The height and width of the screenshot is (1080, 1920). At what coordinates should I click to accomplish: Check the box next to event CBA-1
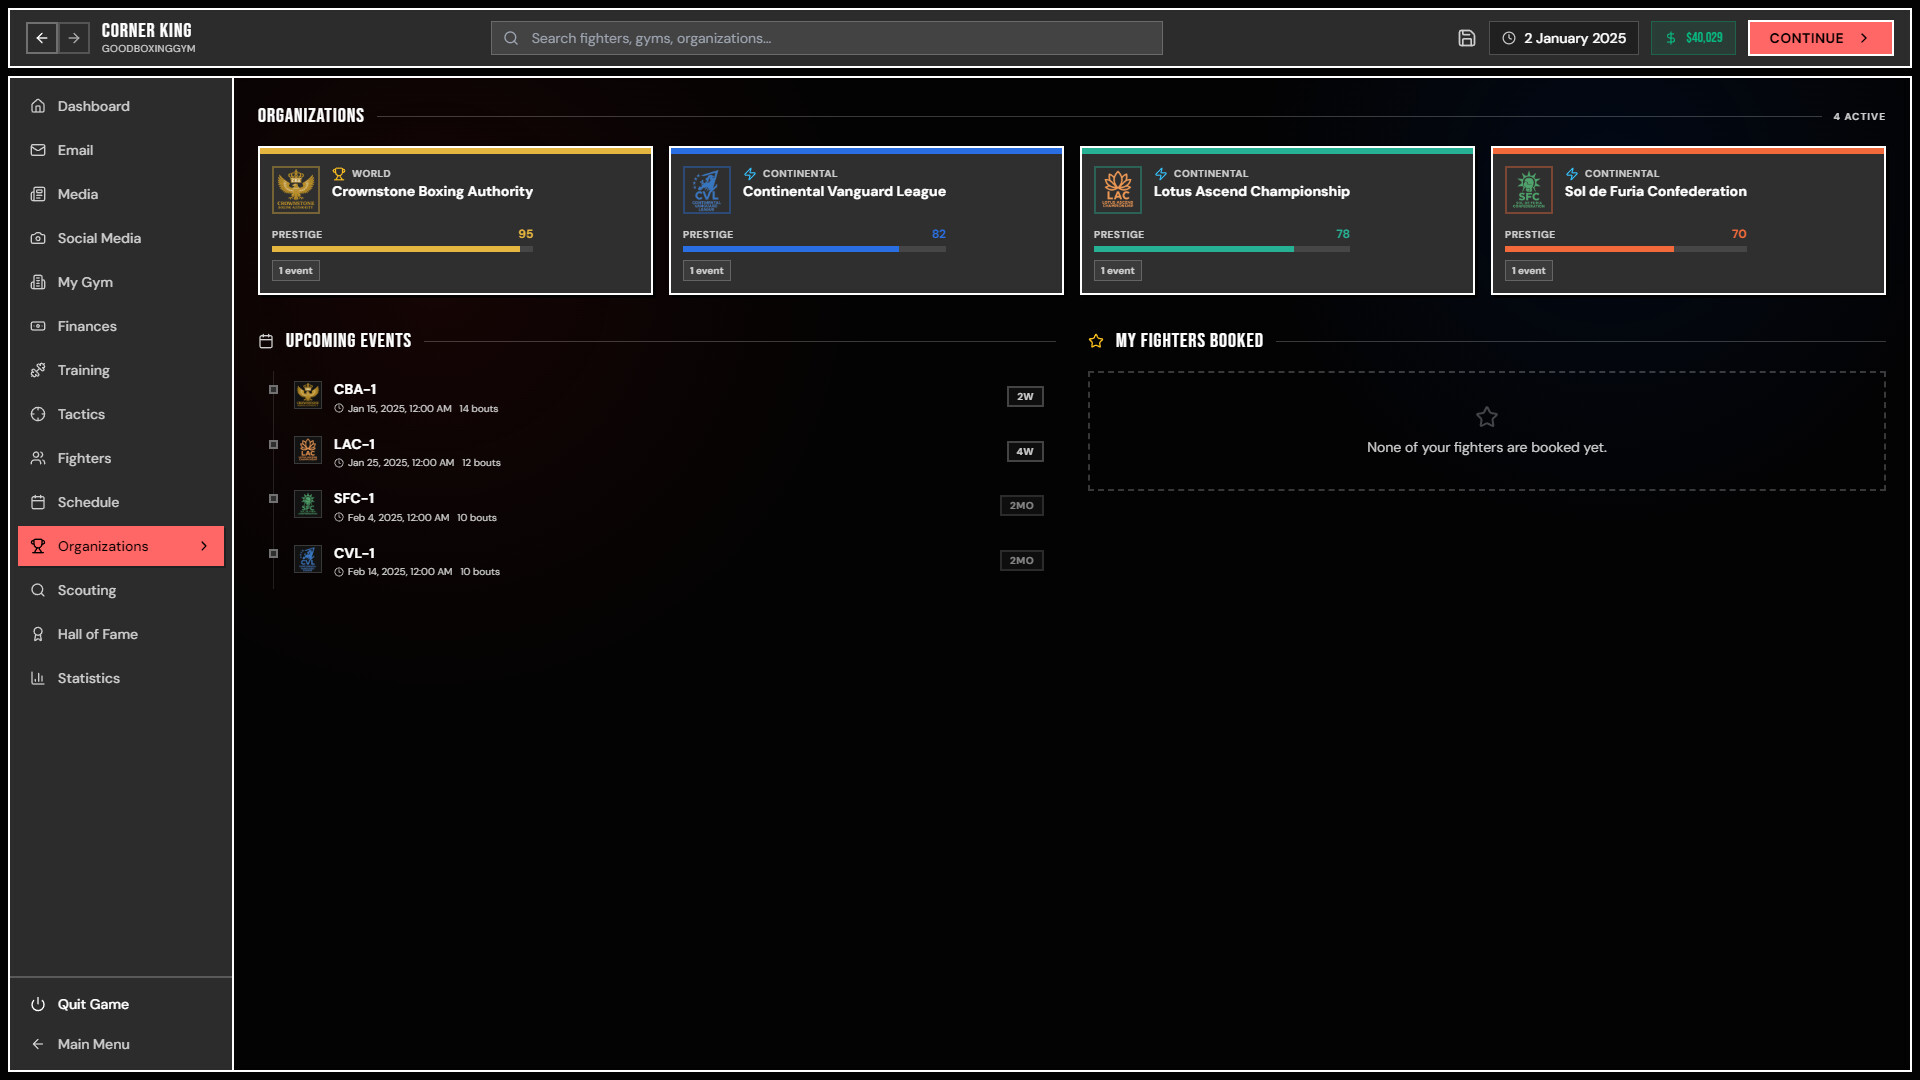(x=273, y=390)
